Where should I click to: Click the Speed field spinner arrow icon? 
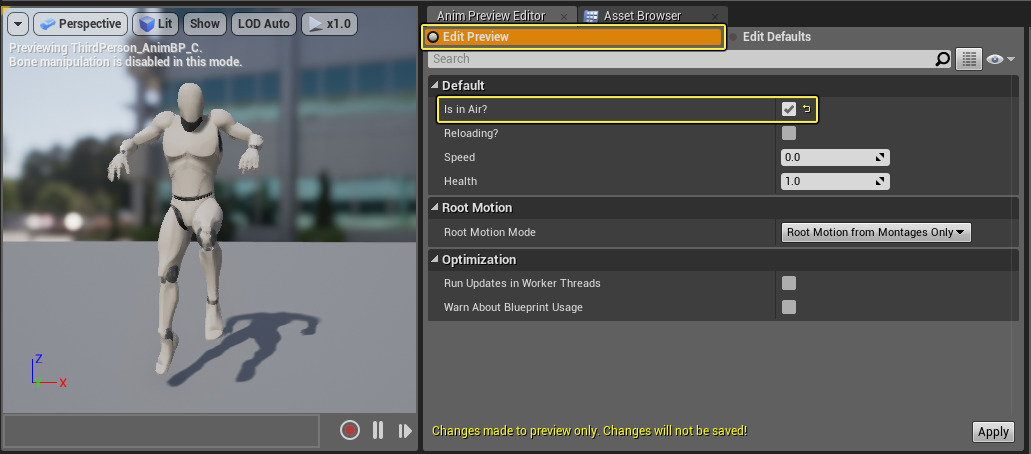pos(880,158)
